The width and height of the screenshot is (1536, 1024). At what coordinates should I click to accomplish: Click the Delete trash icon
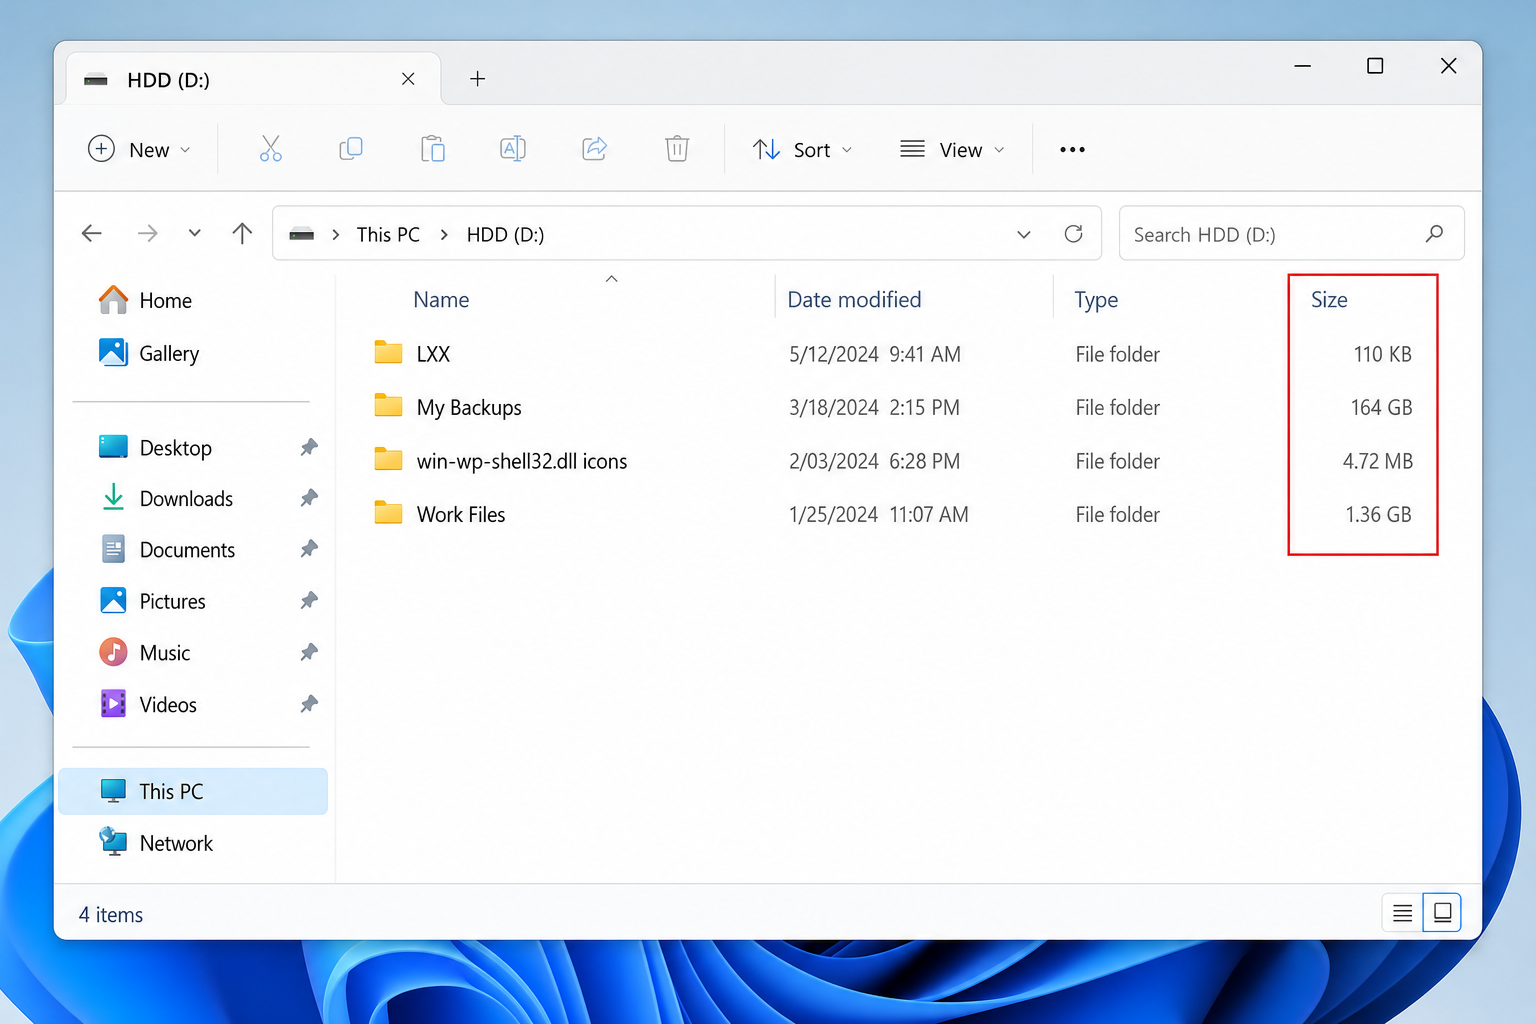pyautogui.click(x=677, y=149)
